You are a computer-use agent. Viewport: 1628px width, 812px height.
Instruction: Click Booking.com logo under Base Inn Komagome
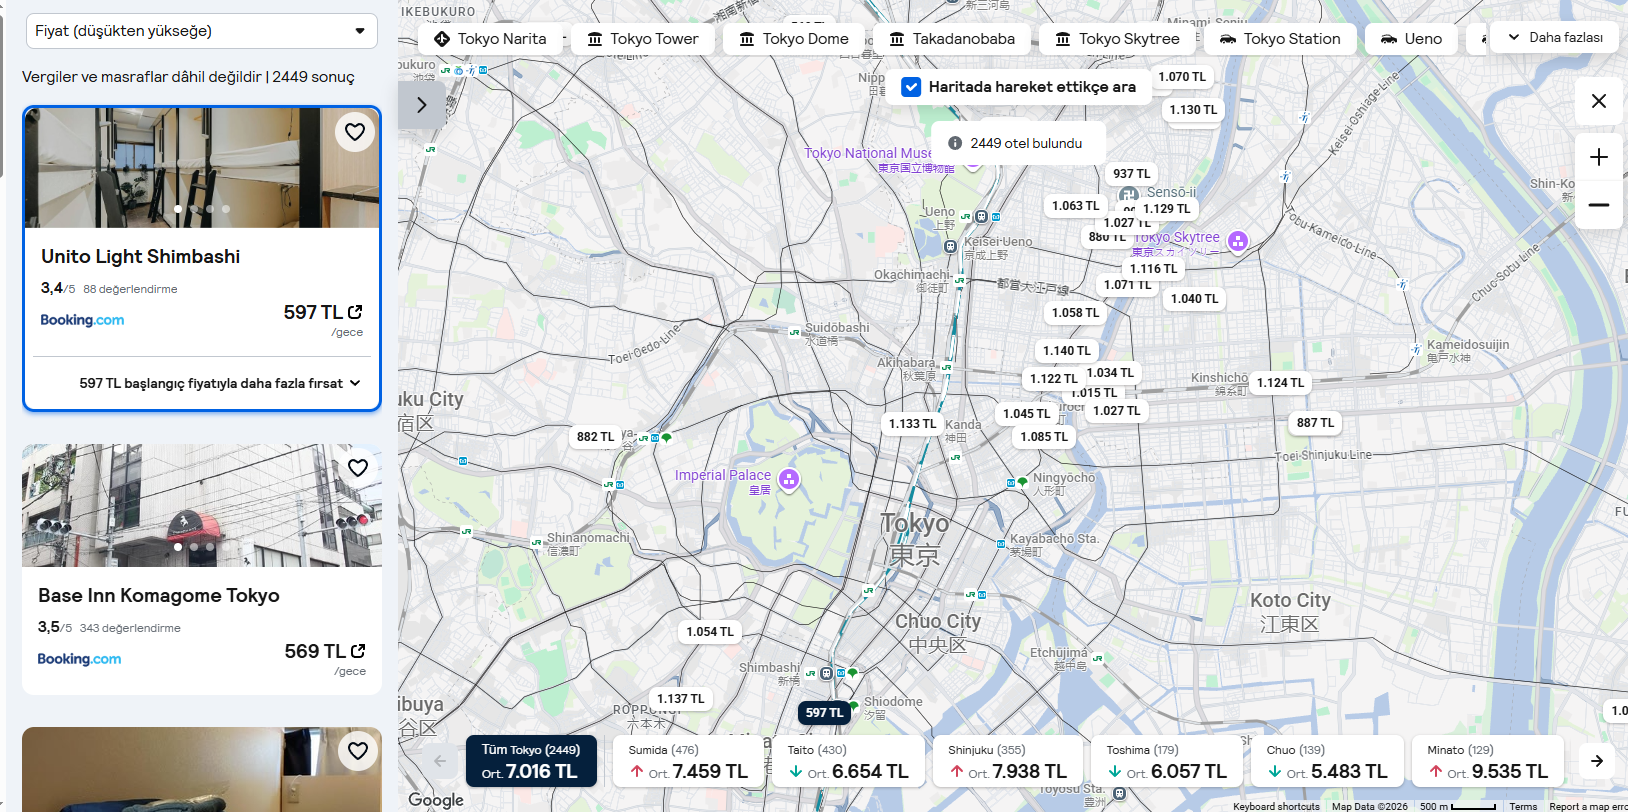coord(79,659)
